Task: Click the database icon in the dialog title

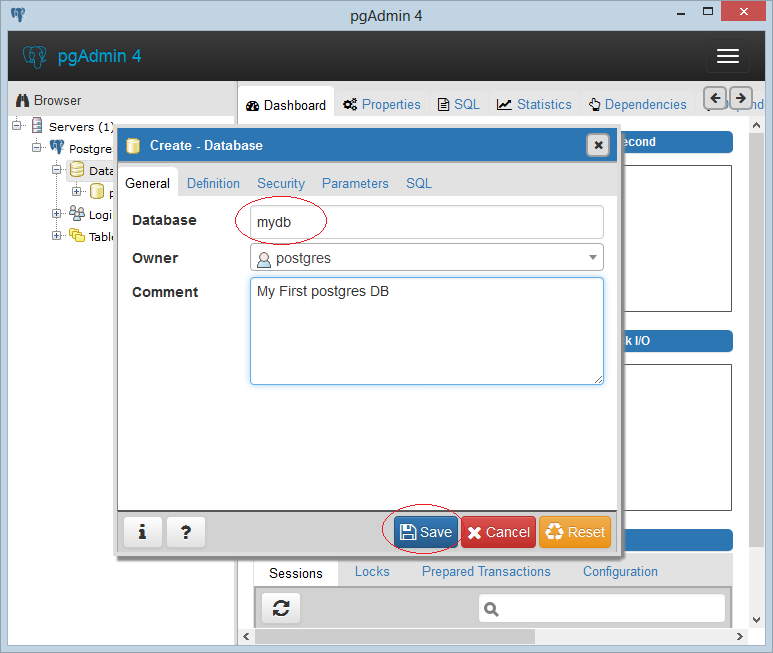Action: click(x=133, y=146)
